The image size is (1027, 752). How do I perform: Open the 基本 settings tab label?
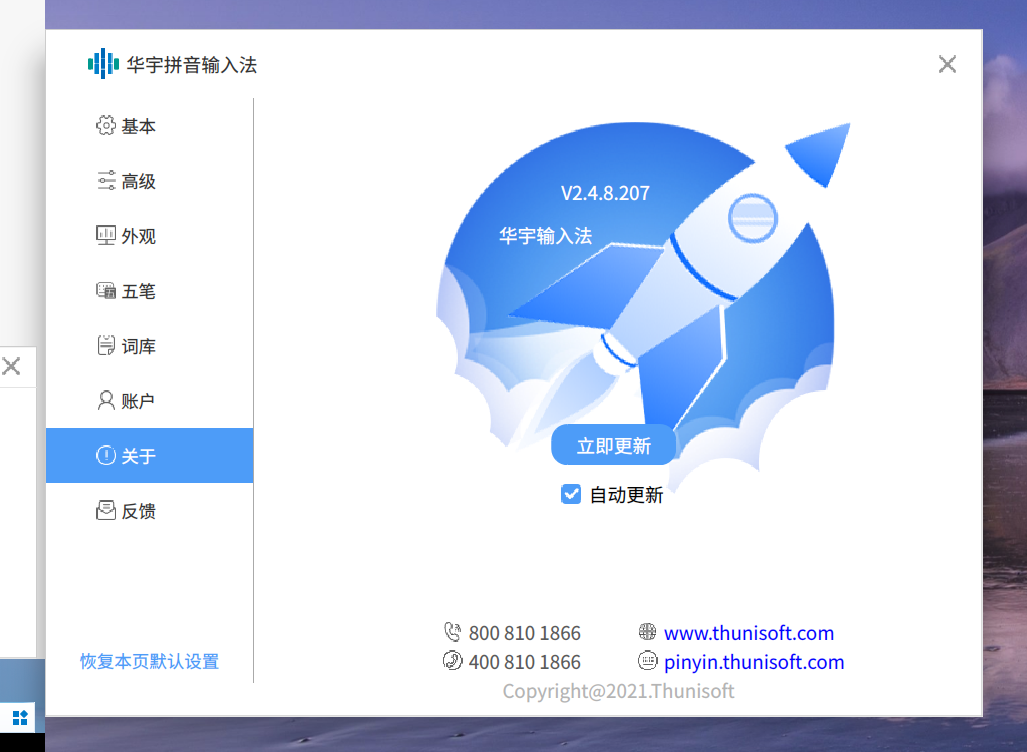coord(138,126)
